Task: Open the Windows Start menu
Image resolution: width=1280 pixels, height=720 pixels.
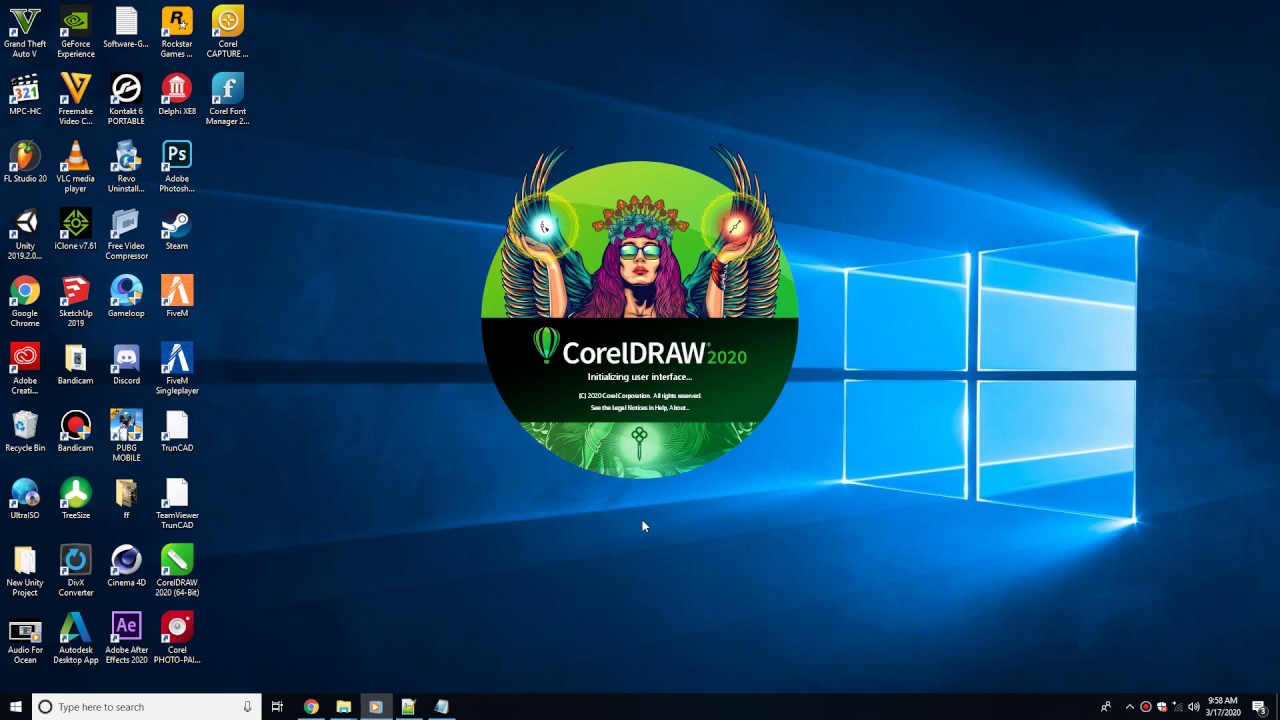Action: (15, 707)
